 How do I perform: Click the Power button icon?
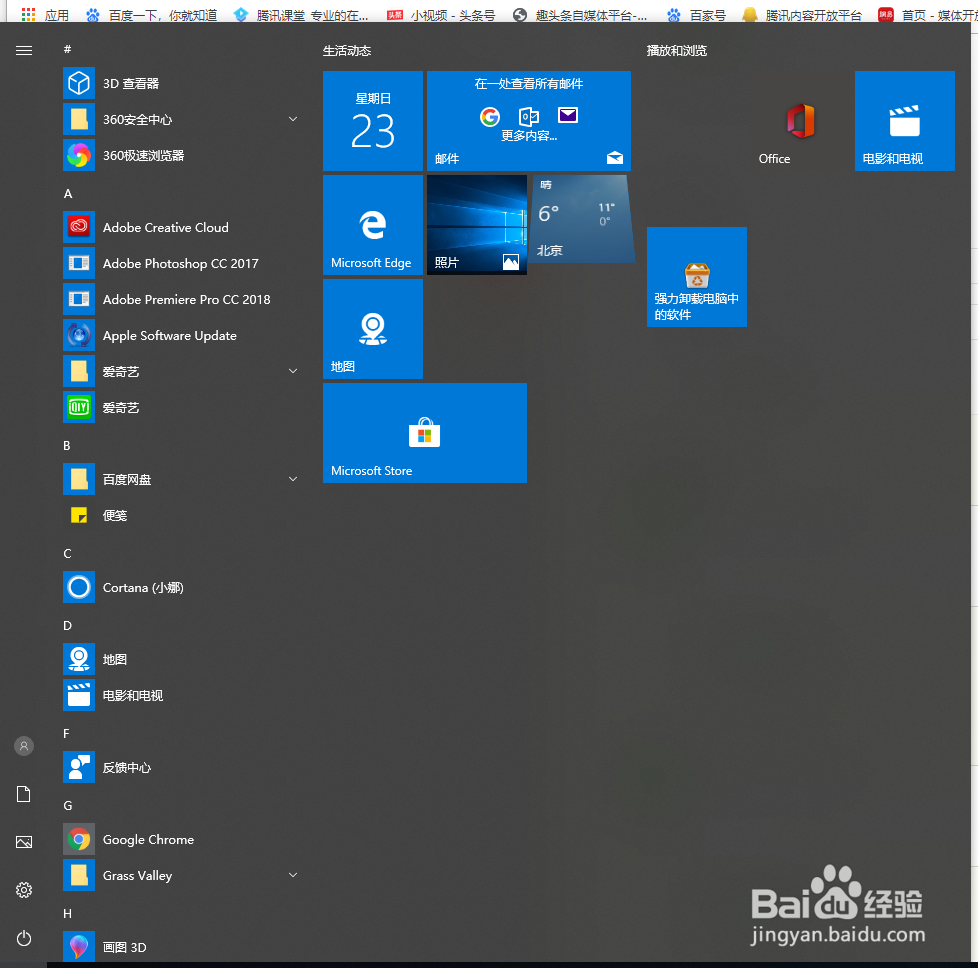pos(24,938)
